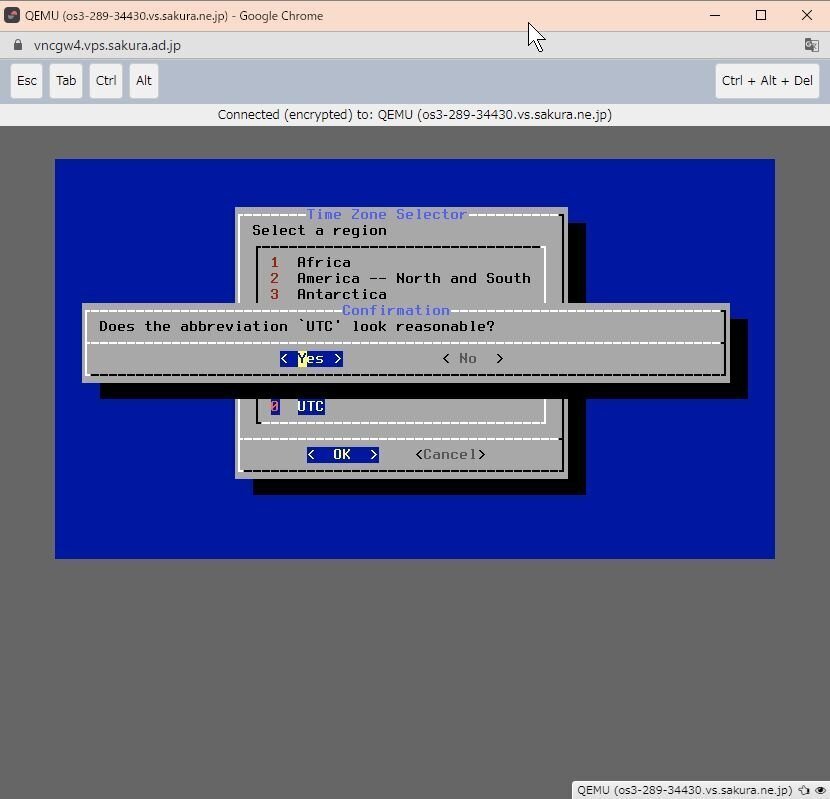The height and width of the screenshot is (799, 830).
Task: Click the Esc key button
Action: coord(26,81)
